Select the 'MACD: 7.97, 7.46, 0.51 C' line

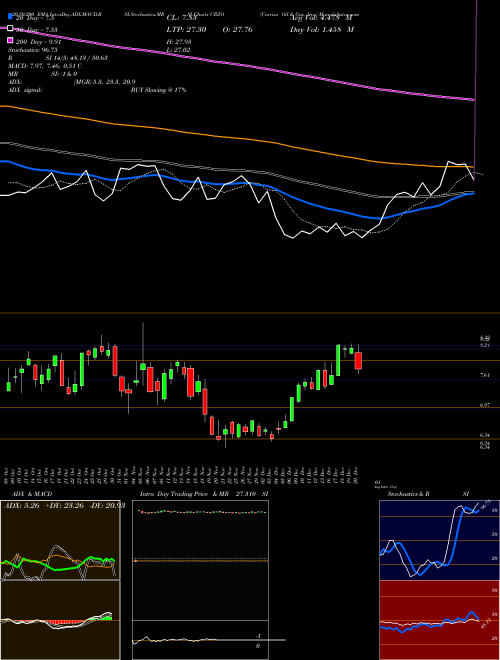point(45,66)
